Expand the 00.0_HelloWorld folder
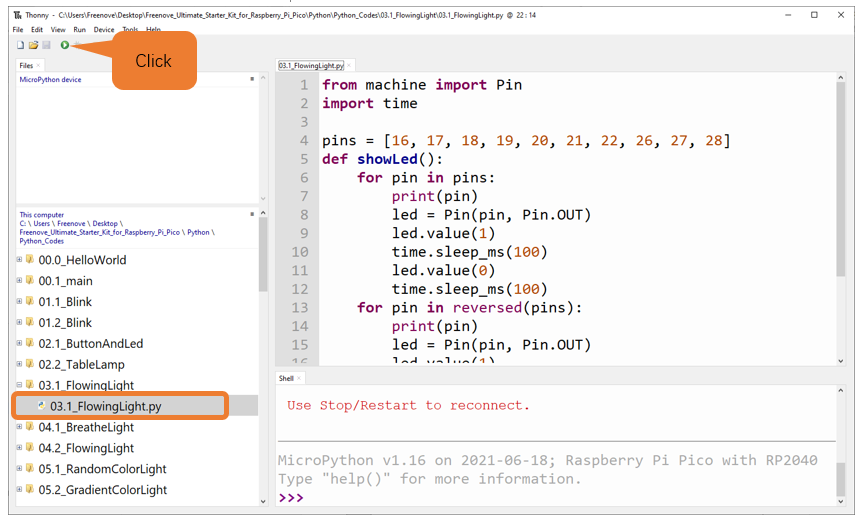 19,259
